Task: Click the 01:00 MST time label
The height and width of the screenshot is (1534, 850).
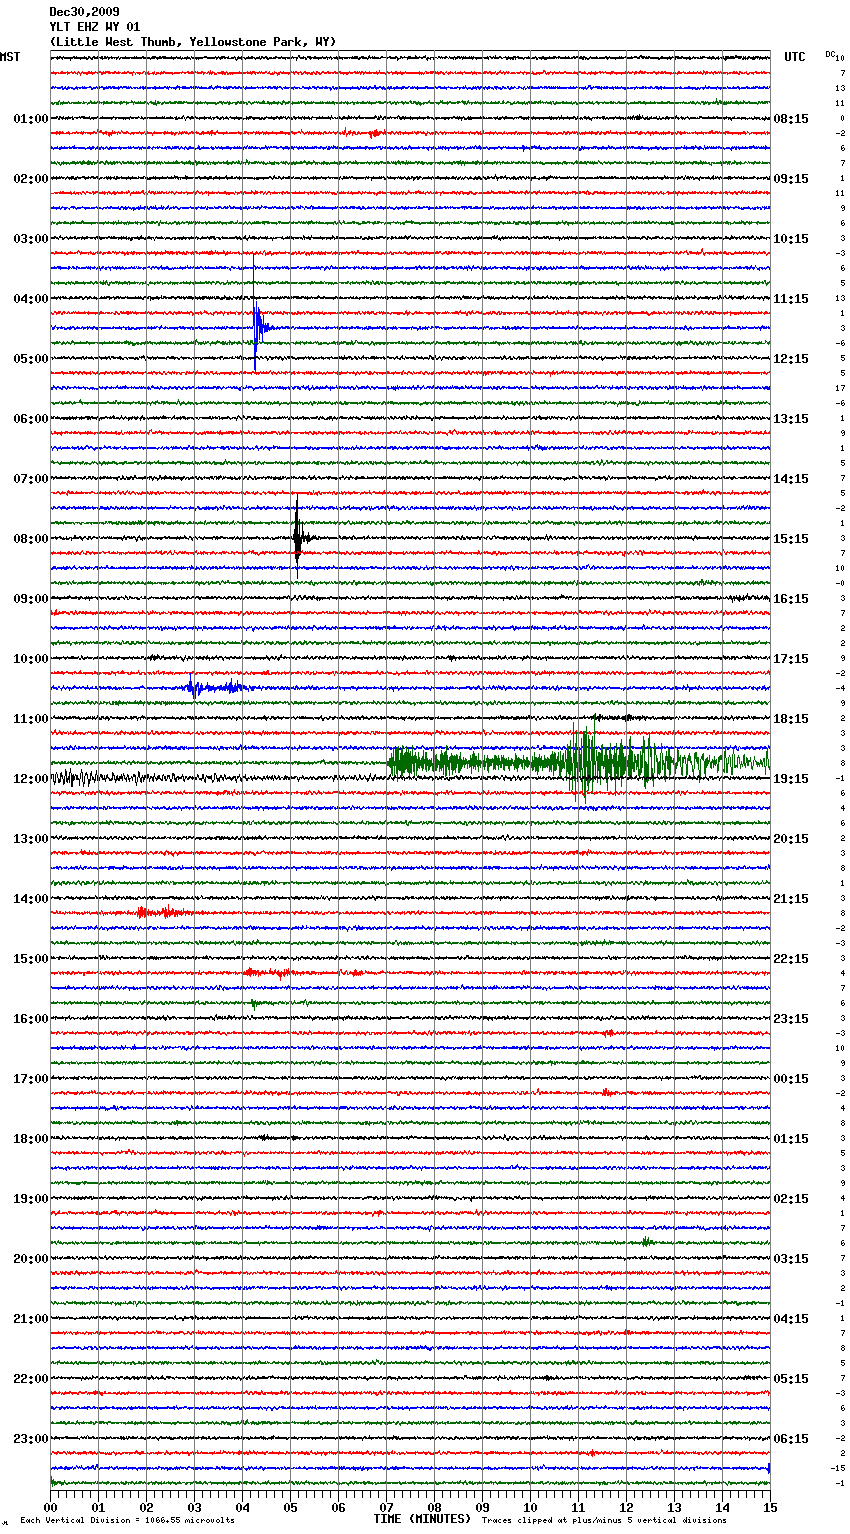Action: (x=30, y=119)
